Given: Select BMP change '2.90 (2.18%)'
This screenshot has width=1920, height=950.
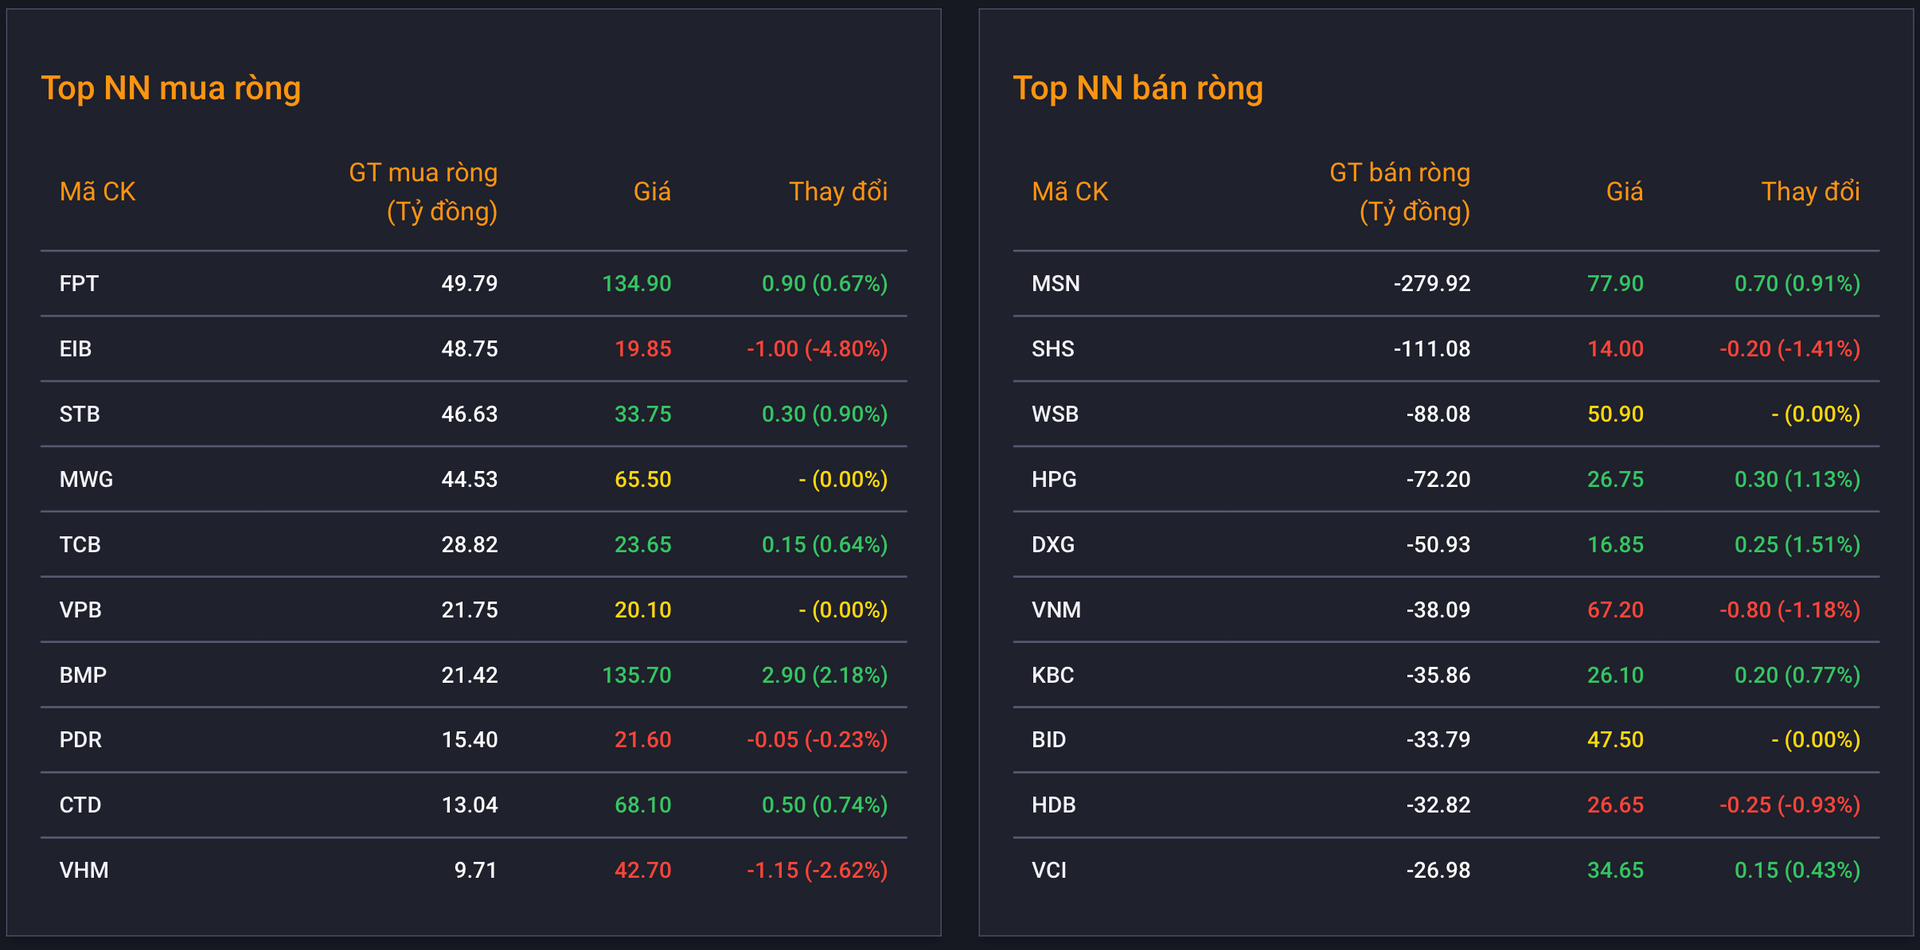Looking at the screenshot, I should point(825,675).
